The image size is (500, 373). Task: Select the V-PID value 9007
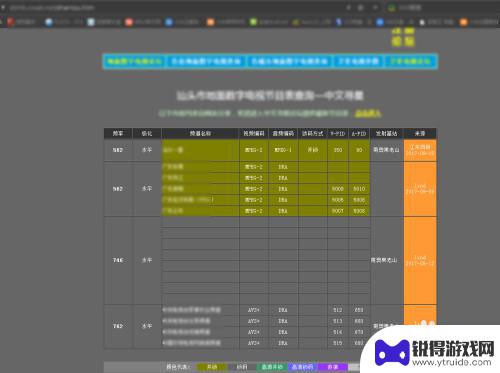click(338, 211)
